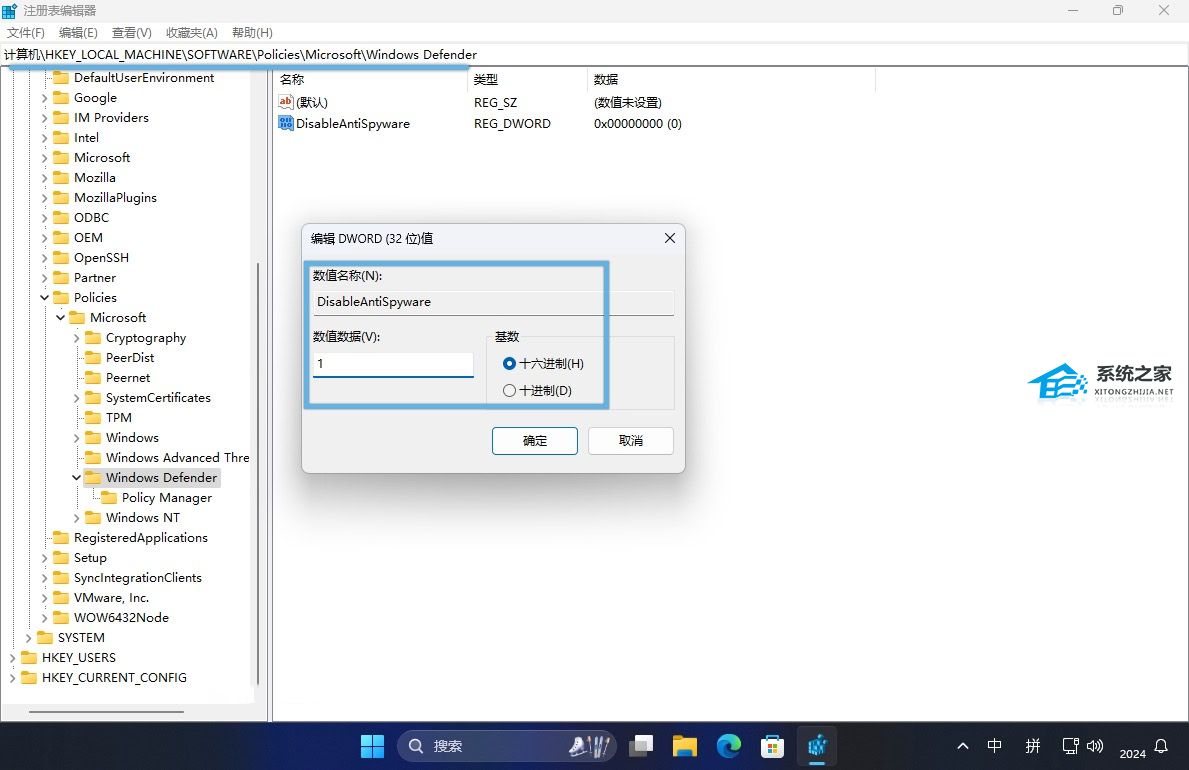Select the OEM folder icon
The height and width of the screenshot is (770, 1189).
61,237
